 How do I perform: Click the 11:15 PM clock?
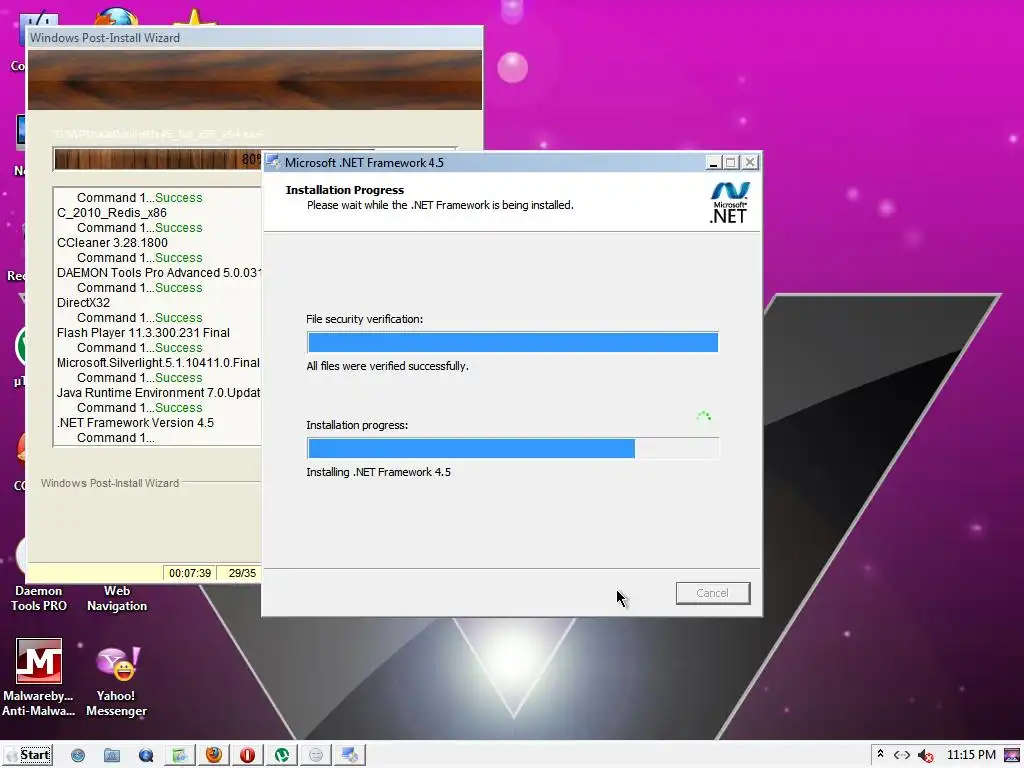(x=971, y=755)
